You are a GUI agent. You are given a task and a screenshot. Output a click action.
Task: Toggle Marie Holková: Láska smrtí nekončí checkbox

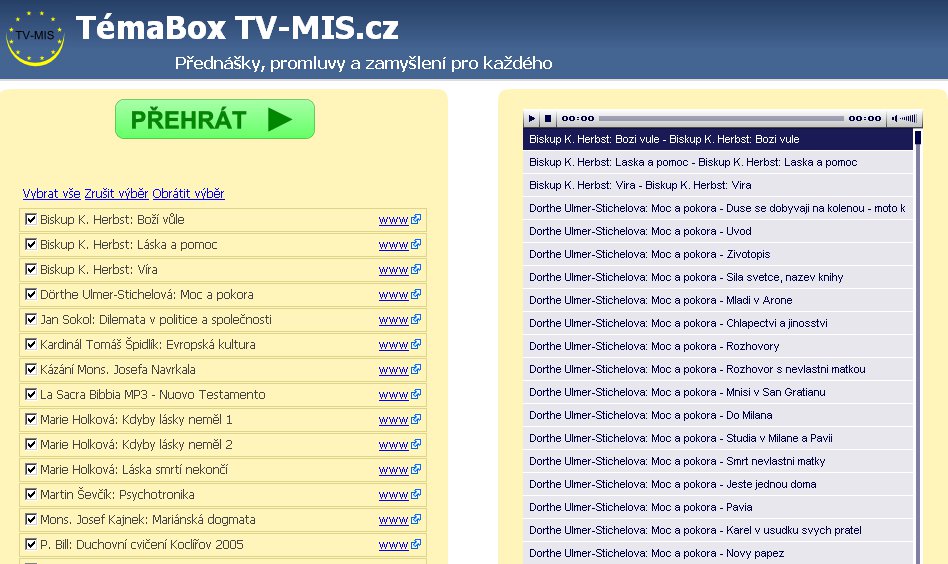pos(31,468)
